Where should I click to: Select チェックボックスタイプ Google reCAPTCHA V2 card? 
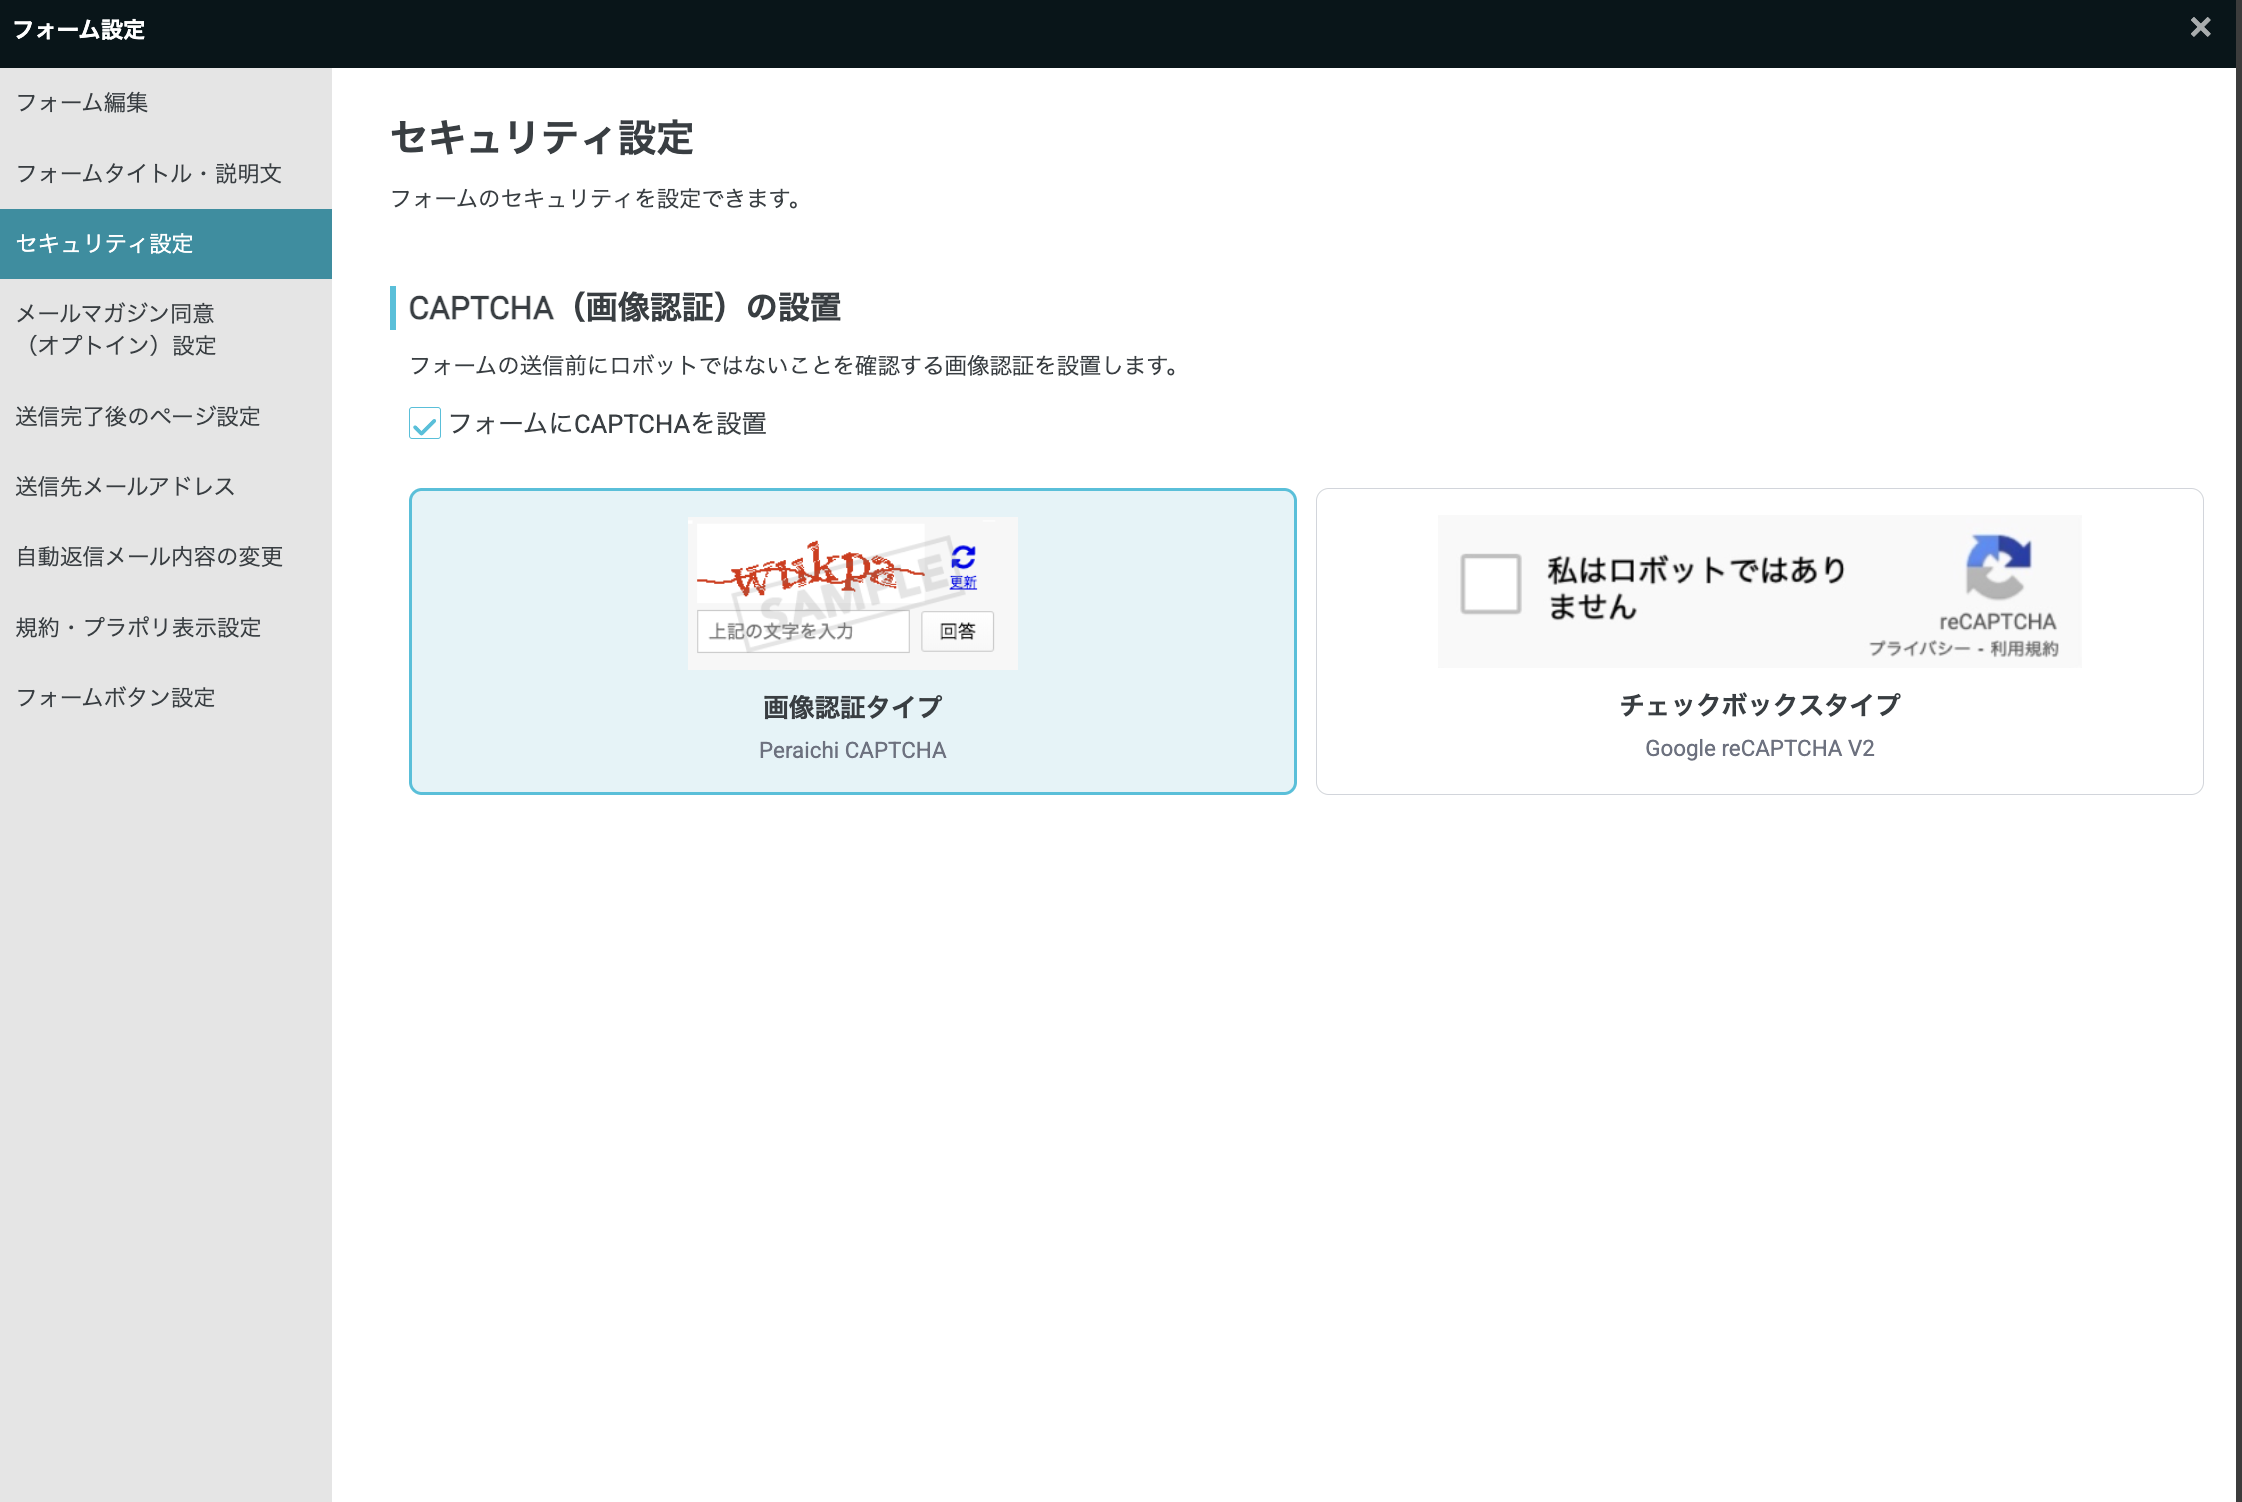[x=1759, y=641]
